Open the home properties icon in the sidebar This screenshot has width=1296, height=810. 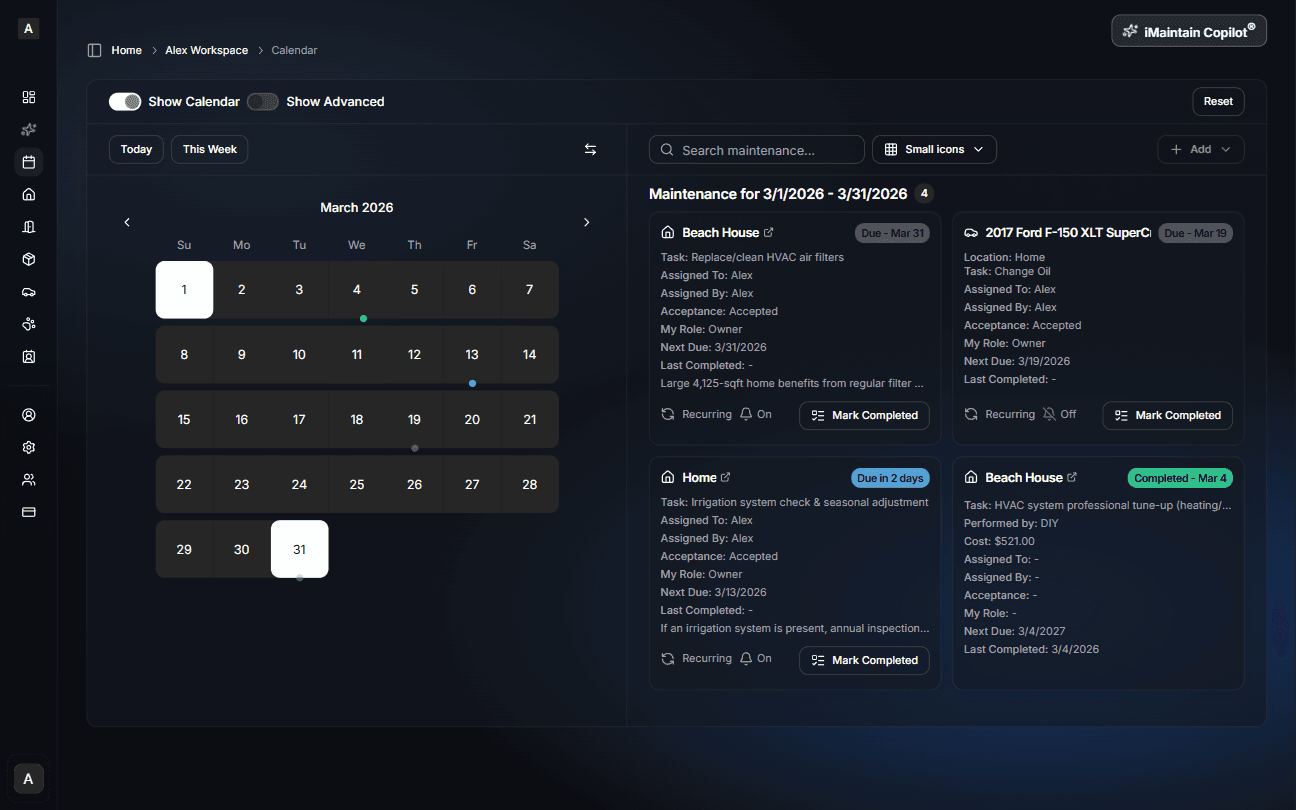pyautogui.click(x=28, y=194)
